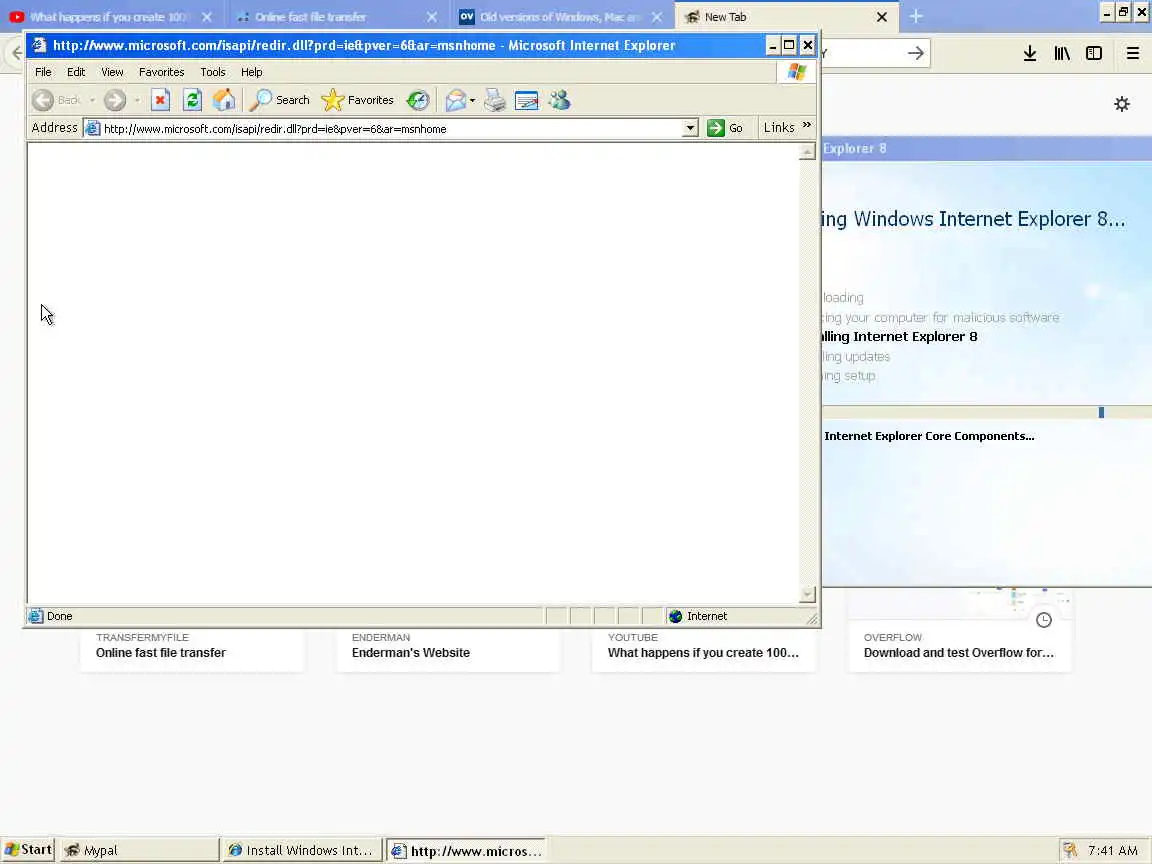The width and height of the screenshot is (1152, 864).
Task: Click scrollbar up arrow in IE window
Action: coord(807,152)
